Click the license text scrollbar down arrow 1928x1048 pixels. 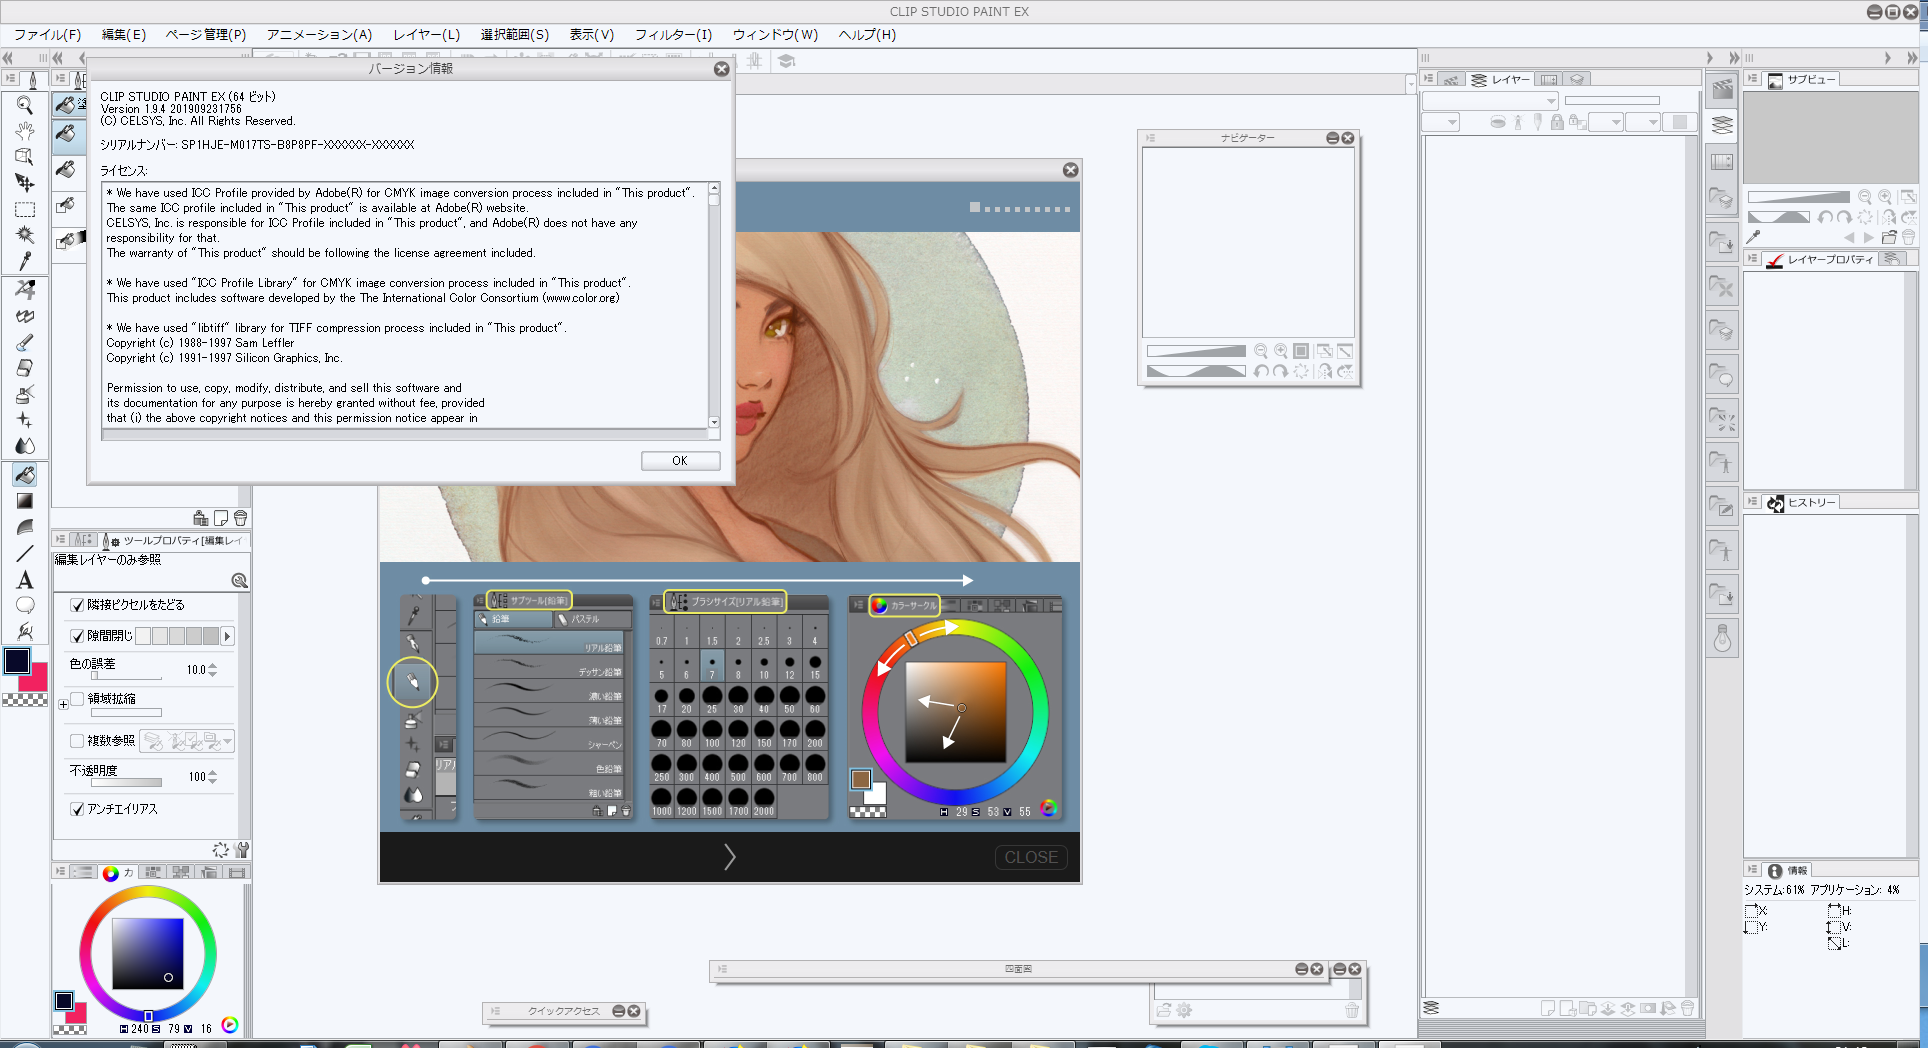coord(714,422)
